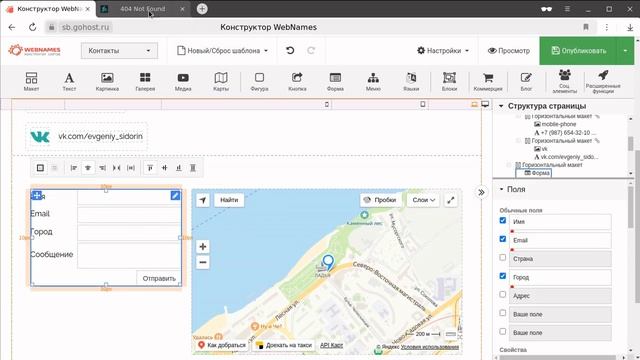Uncheck the Город field checkbox

(503, 276)
